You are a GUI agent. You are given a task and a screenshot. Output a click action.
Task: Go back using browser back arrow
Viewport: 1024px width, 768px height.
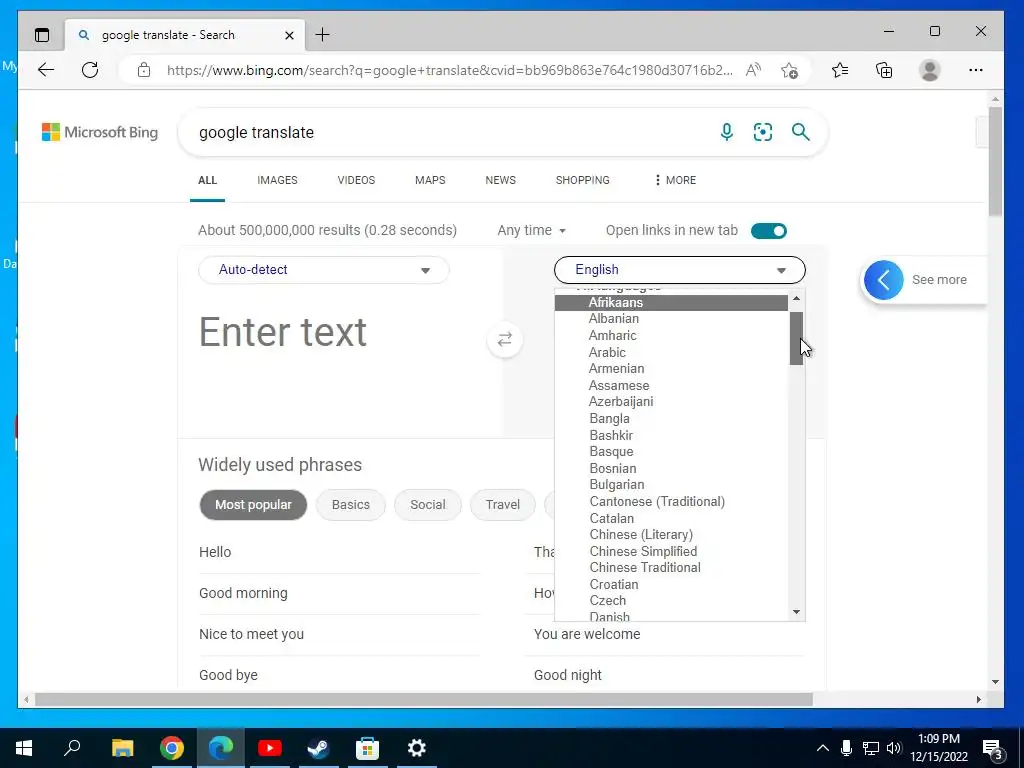coord(46,70)
